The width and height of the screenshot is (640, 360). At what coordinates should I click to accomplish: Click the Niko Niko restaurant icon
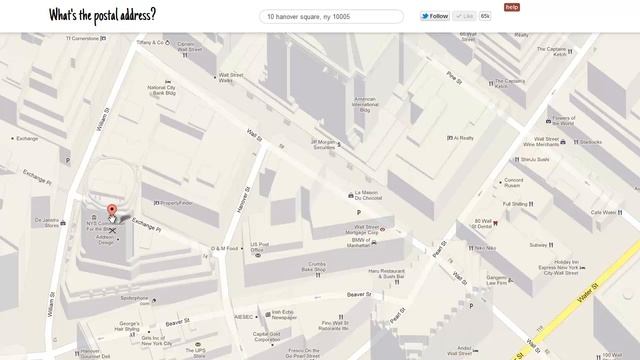point(471,248)
